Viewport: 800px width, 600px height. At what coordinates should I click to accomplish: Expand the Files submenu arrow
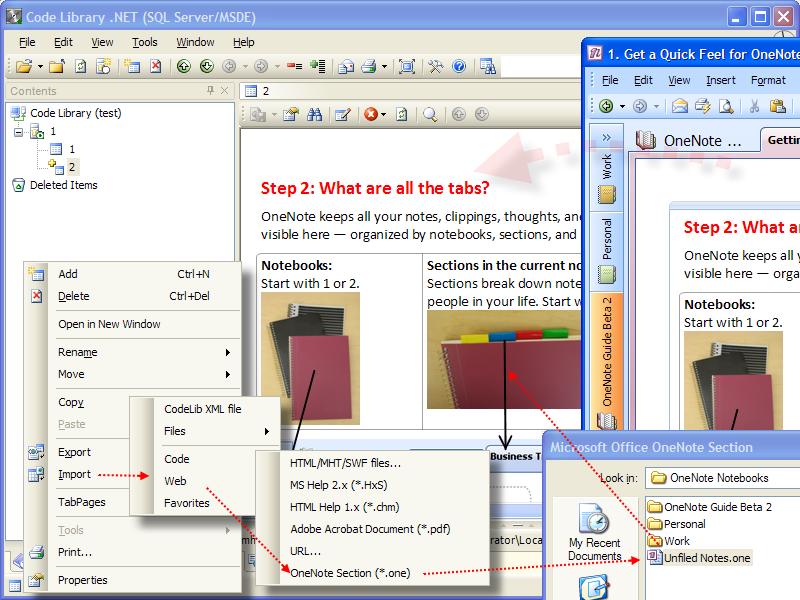267,432
